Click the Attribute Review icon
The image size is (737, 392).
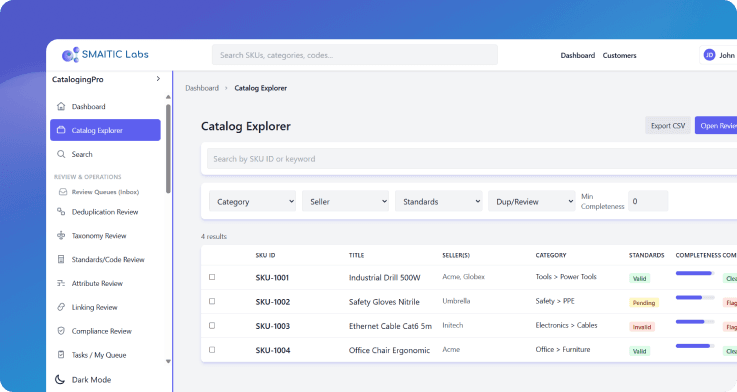(61, 283)
